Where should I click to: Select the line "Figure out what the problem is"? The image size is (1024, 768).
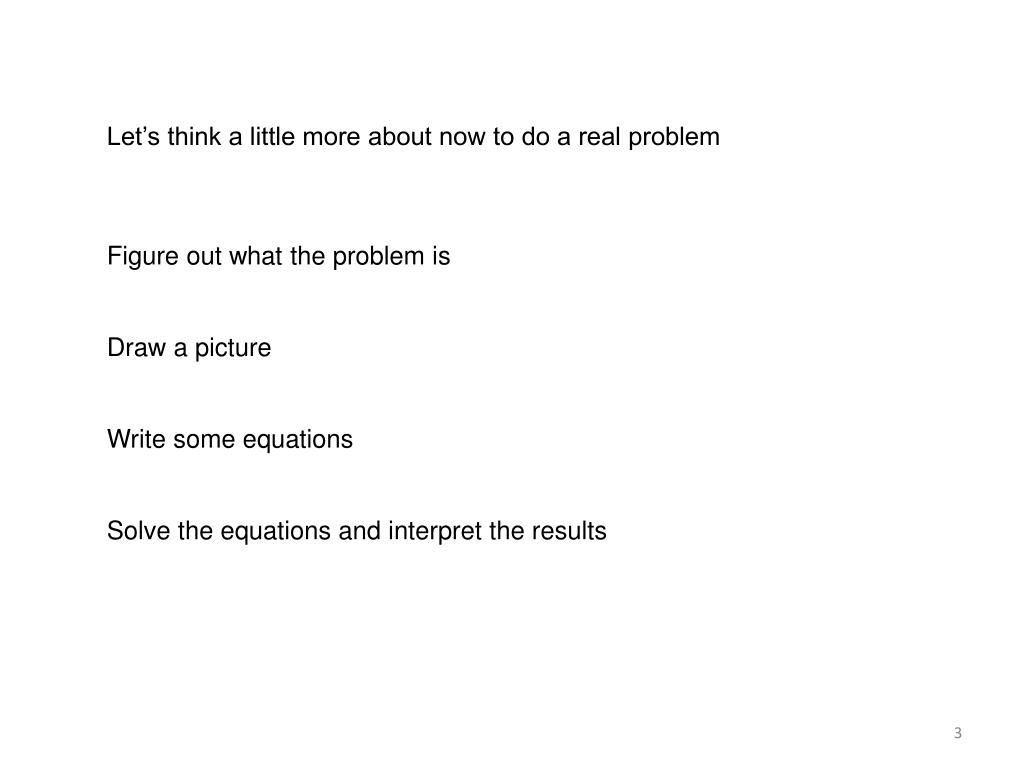click(x=279, y=257)
